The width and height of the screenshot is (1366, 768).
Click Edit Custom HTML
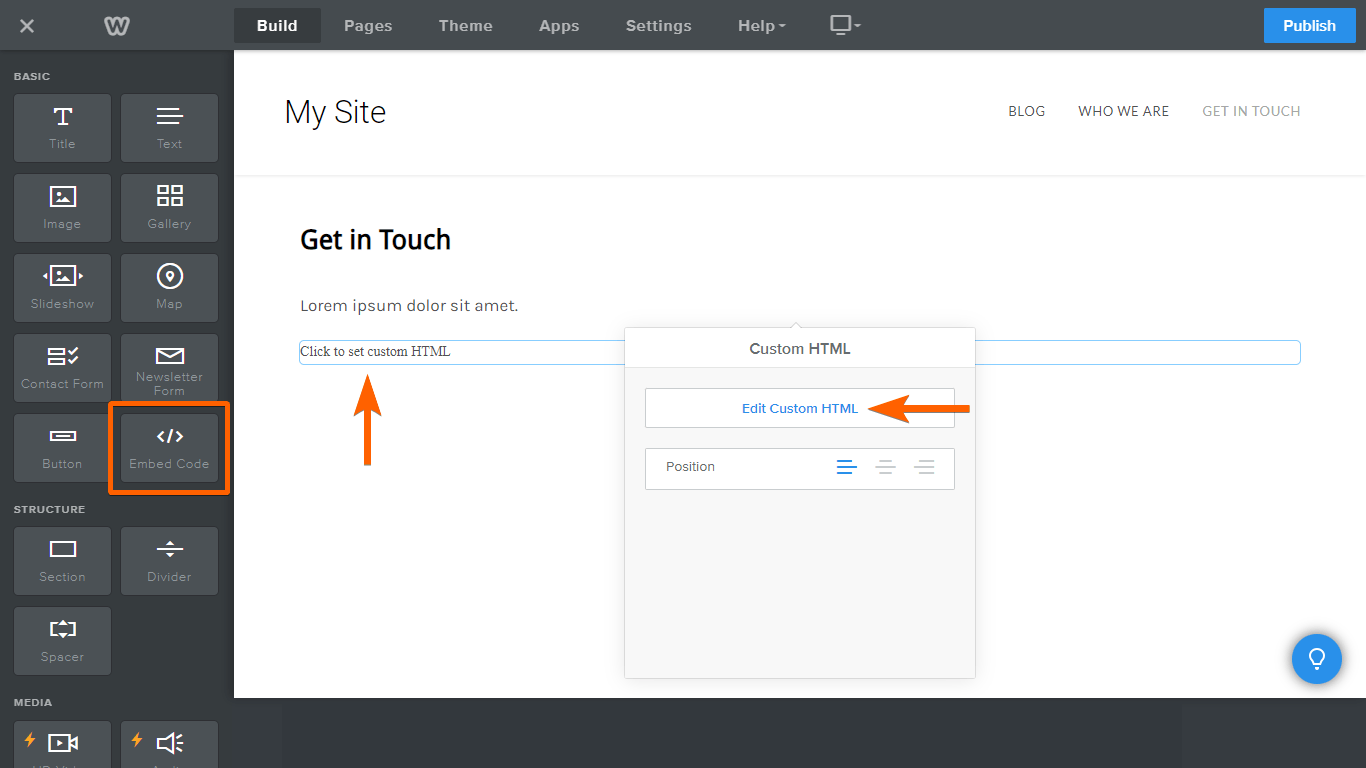click(799, 408)
